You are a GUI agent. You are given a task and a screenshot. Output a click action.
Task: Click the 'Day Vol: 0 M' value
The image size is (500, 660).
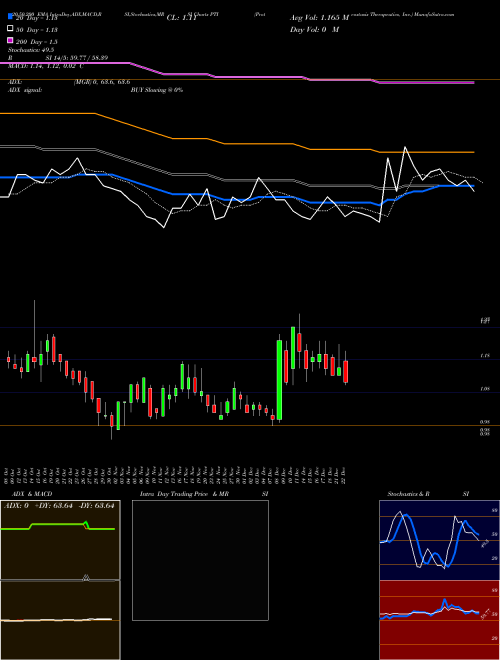(x=314, y=29)
